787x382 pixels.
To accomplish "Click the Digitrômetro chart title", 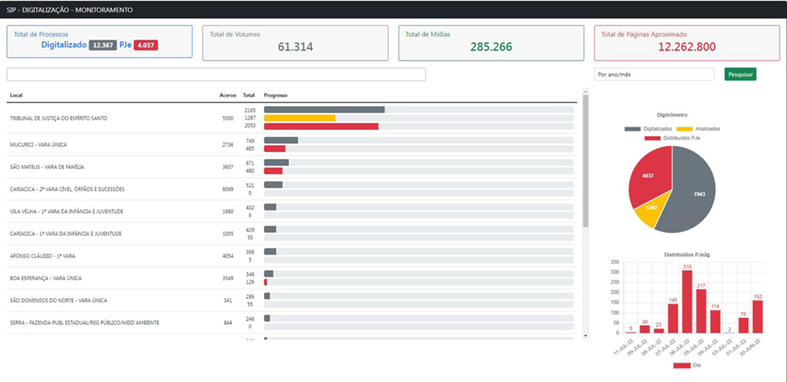I will pos(673,115).
